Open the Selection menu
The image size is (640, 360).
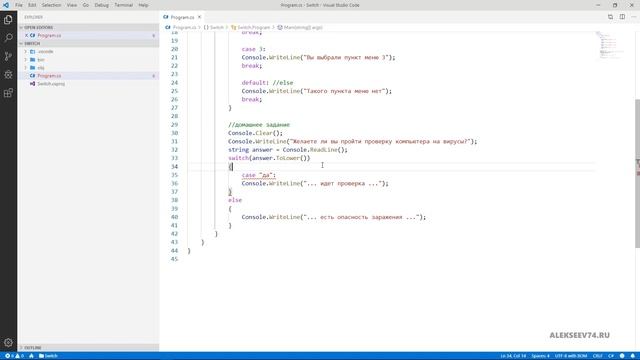pos(51,5)
